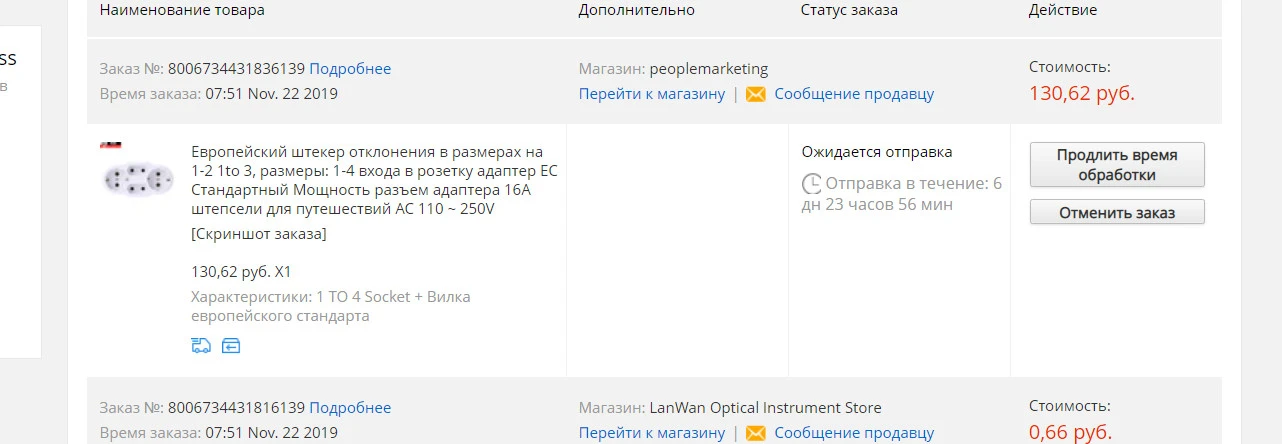This screenshot has width=1282, height=444.
Task: Click the clock icon beside shipment countdown
Action: [x=812, y=184]
